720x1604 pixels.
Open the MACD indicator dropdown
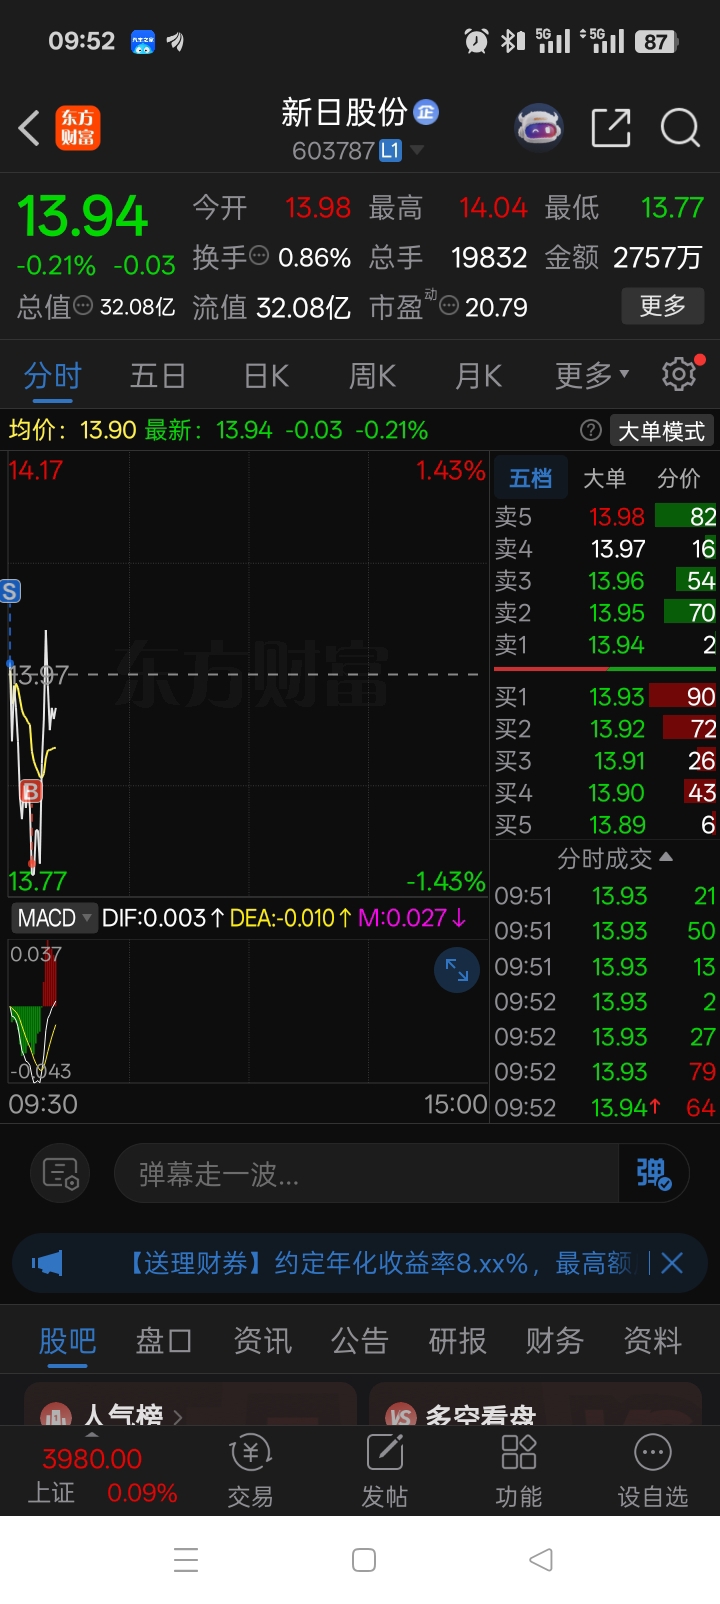click(x=54, y=917)
